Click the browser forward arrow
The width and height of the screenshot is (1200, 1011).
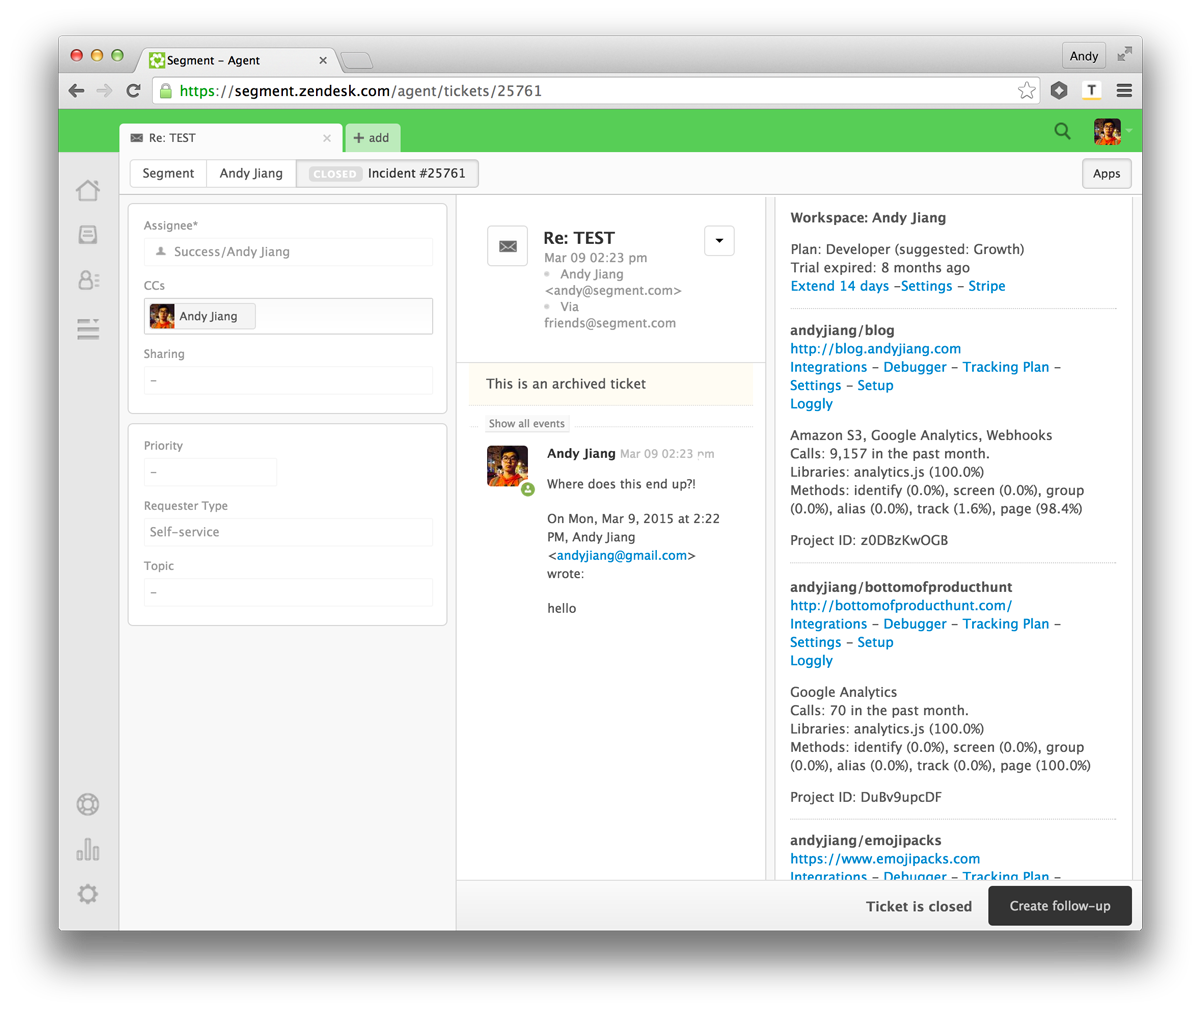(x=104, y=91)
